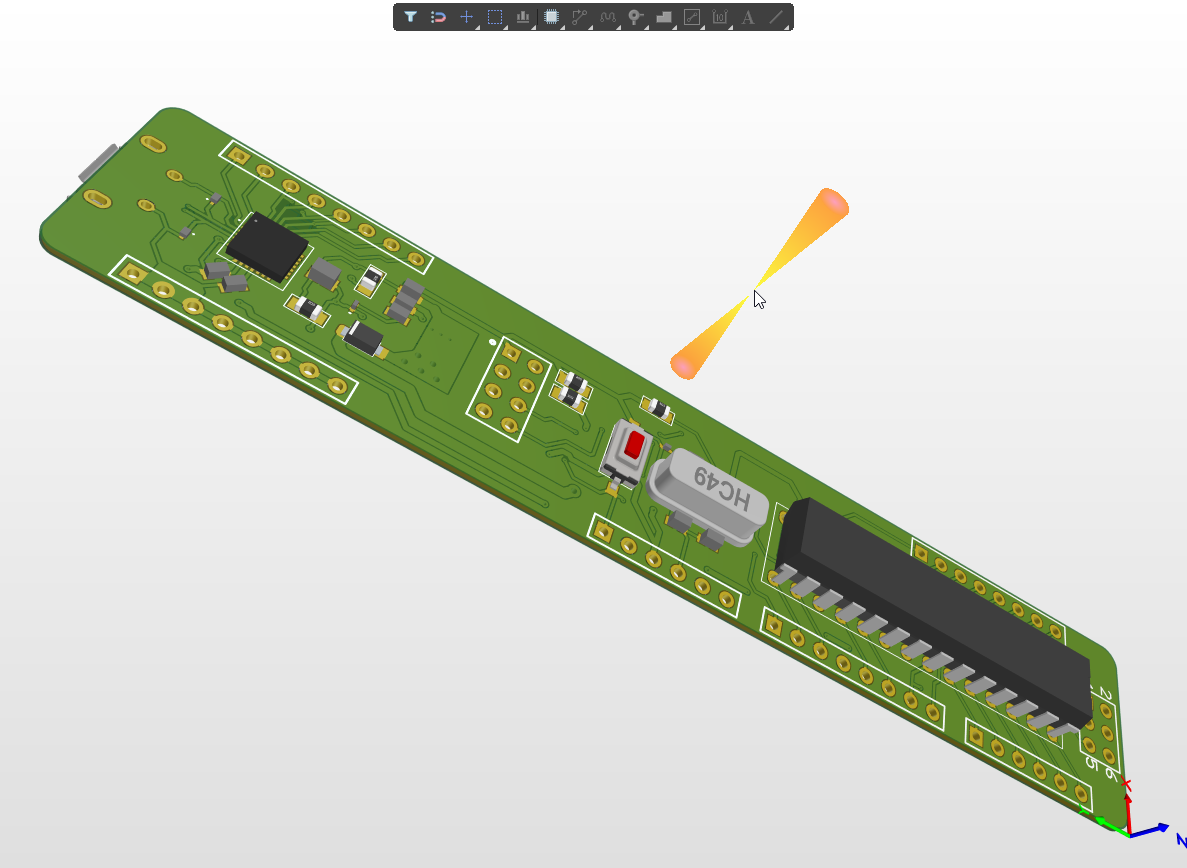Image resolution: width=1187 pixels, height=868 pixels.
Task: Pick the line drawing tool
Action: point(776,17)
